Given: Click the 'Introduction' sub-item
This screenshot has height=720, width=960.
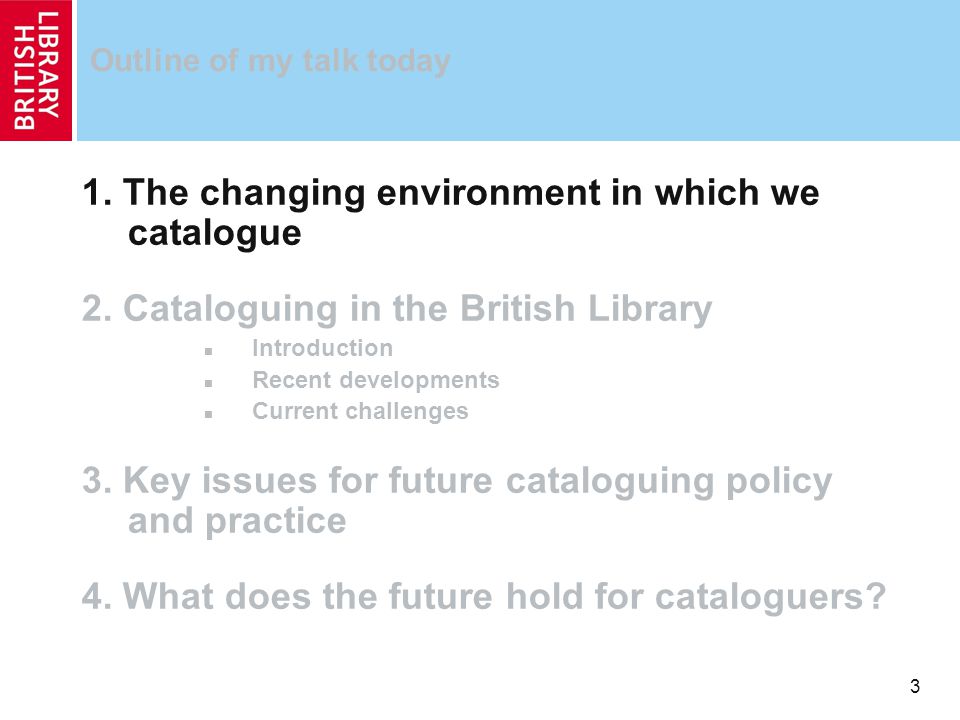Looking at the screenshot, I should click(x=323, y=348).
